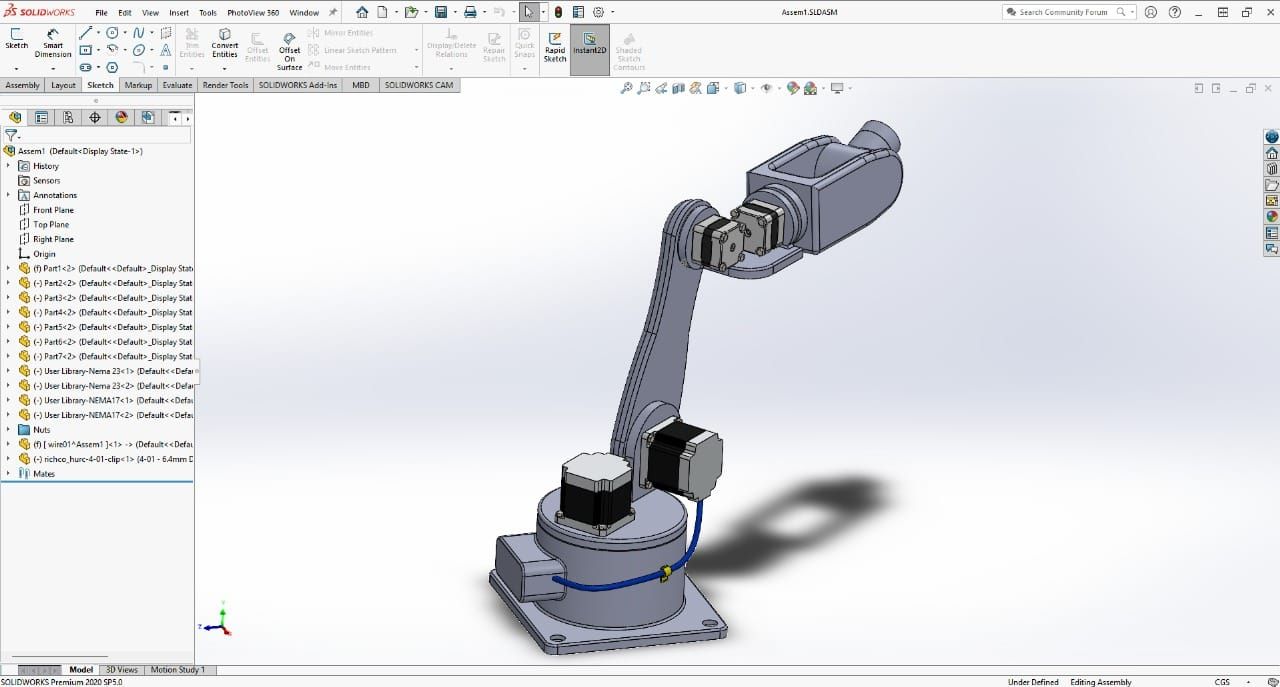Image resolution: width=1280 pixels, height=687 pixels.
Task: Open the Motion Study 1 tab
Action: pyautogui.click(x=177, y=670)
